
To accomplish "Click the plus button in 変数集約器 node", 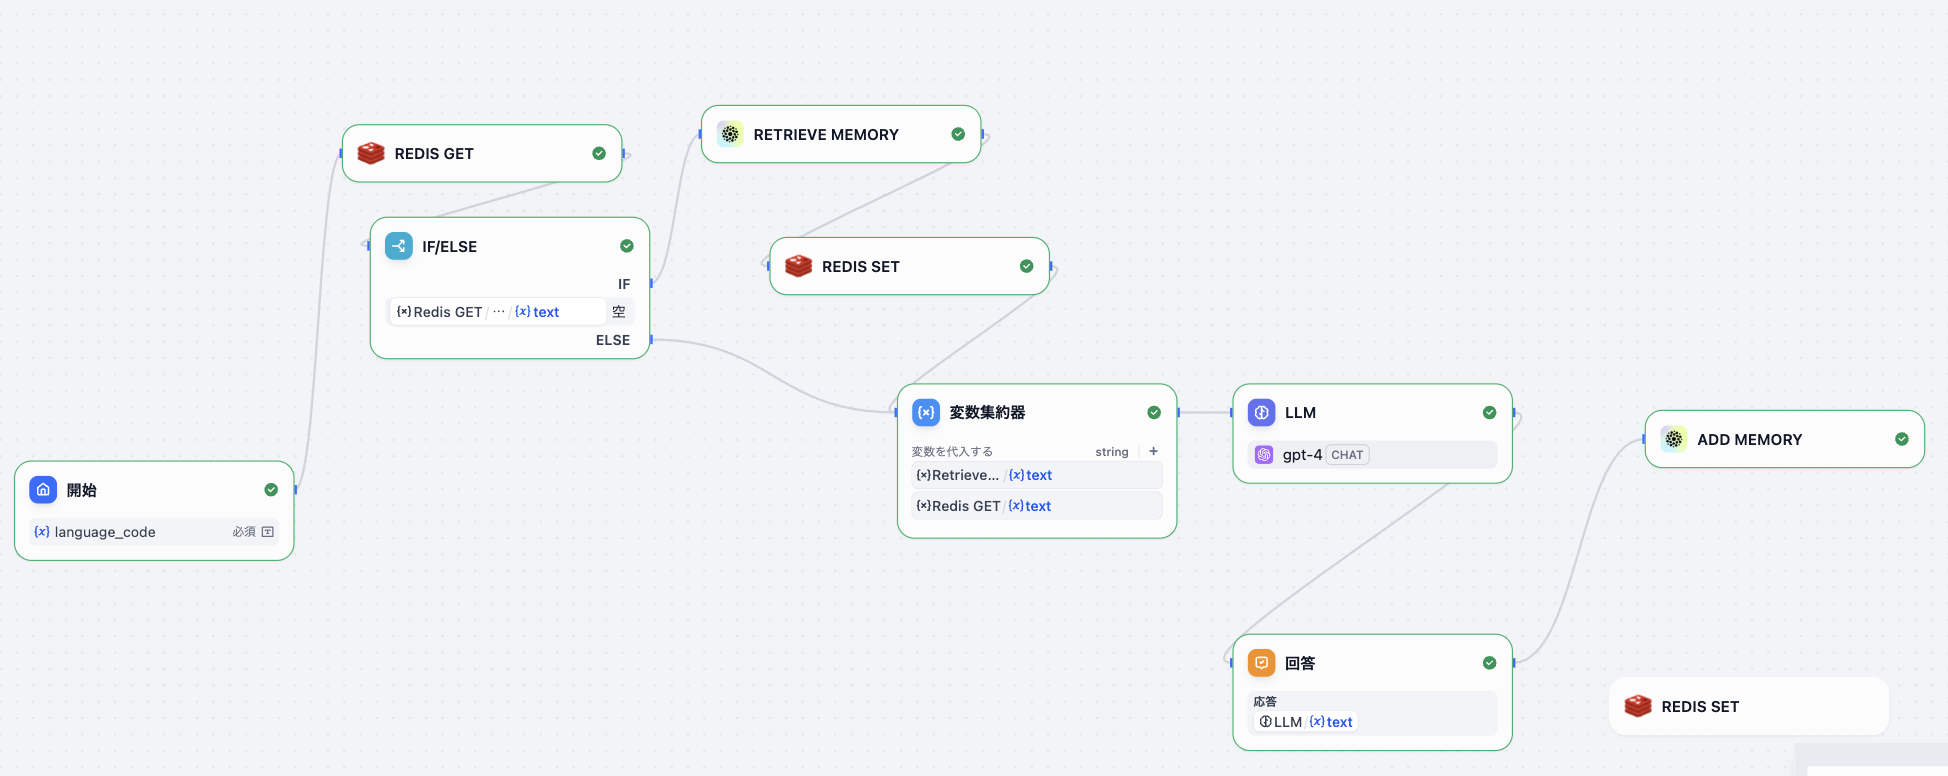I will tap(1153, 451).
